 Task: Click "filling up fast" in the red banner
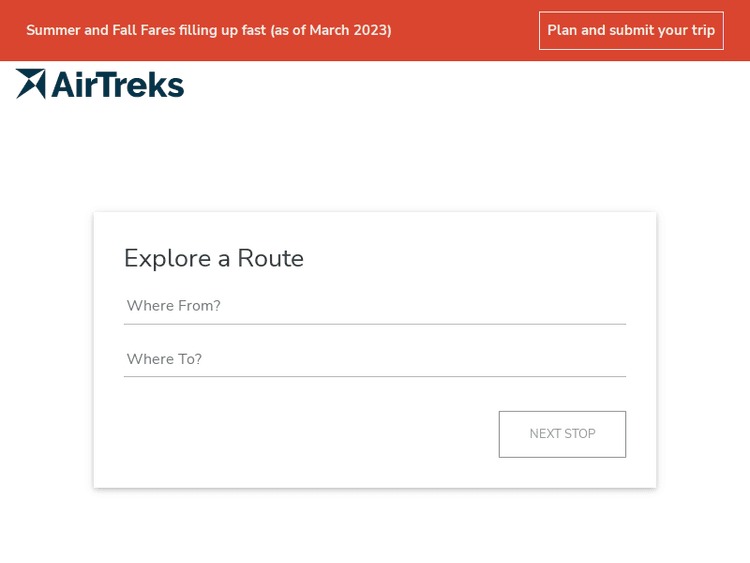(222, 30)
